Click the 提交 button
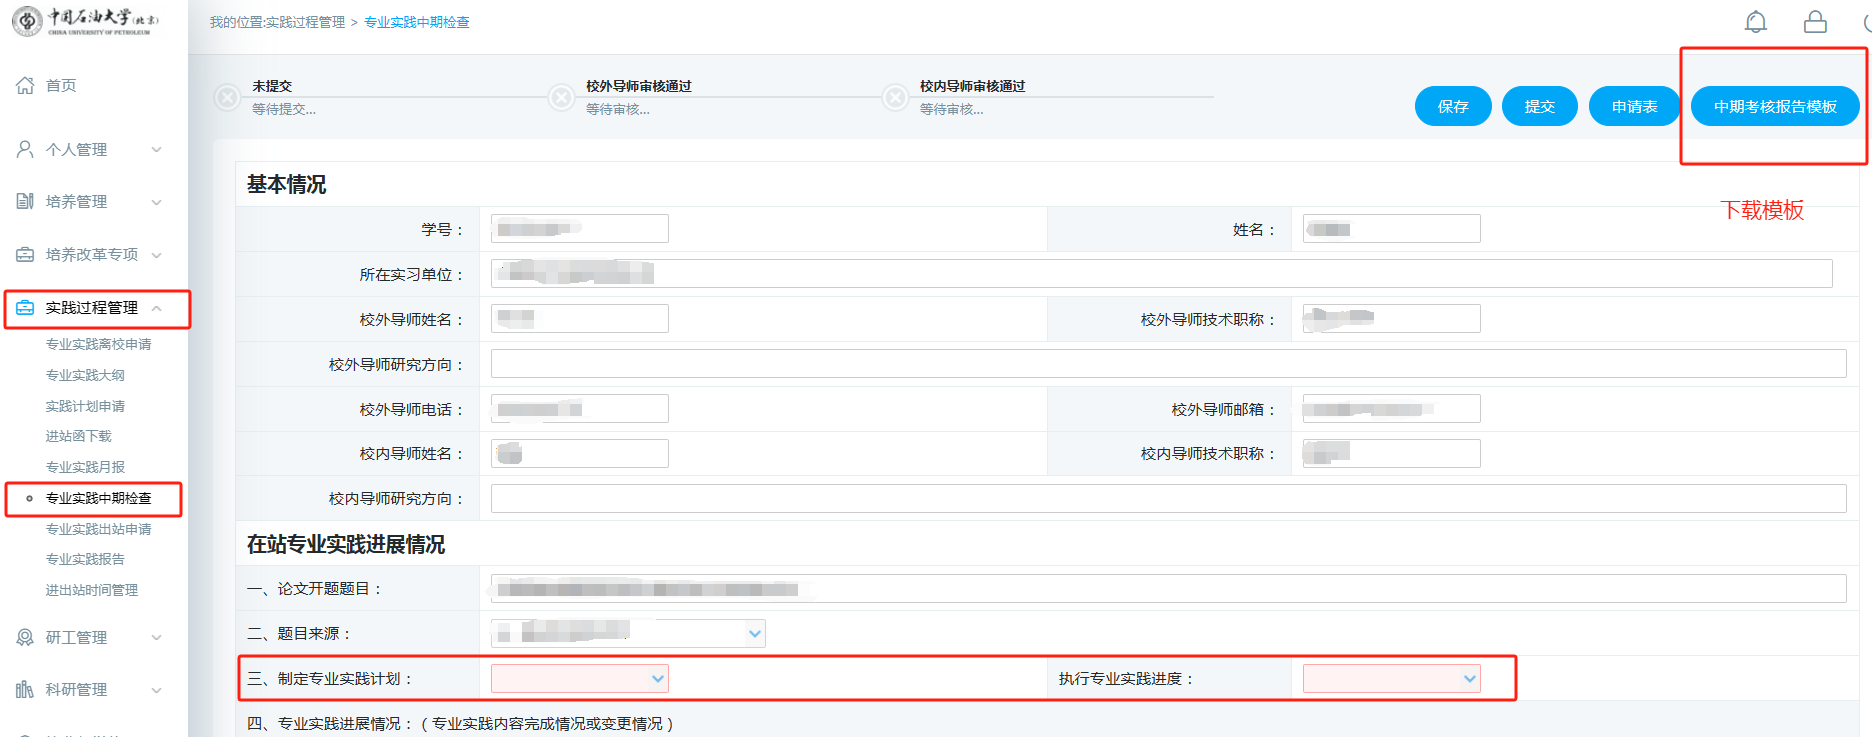Screen dimensions: 1872x737 click(x=1539, y=107)
